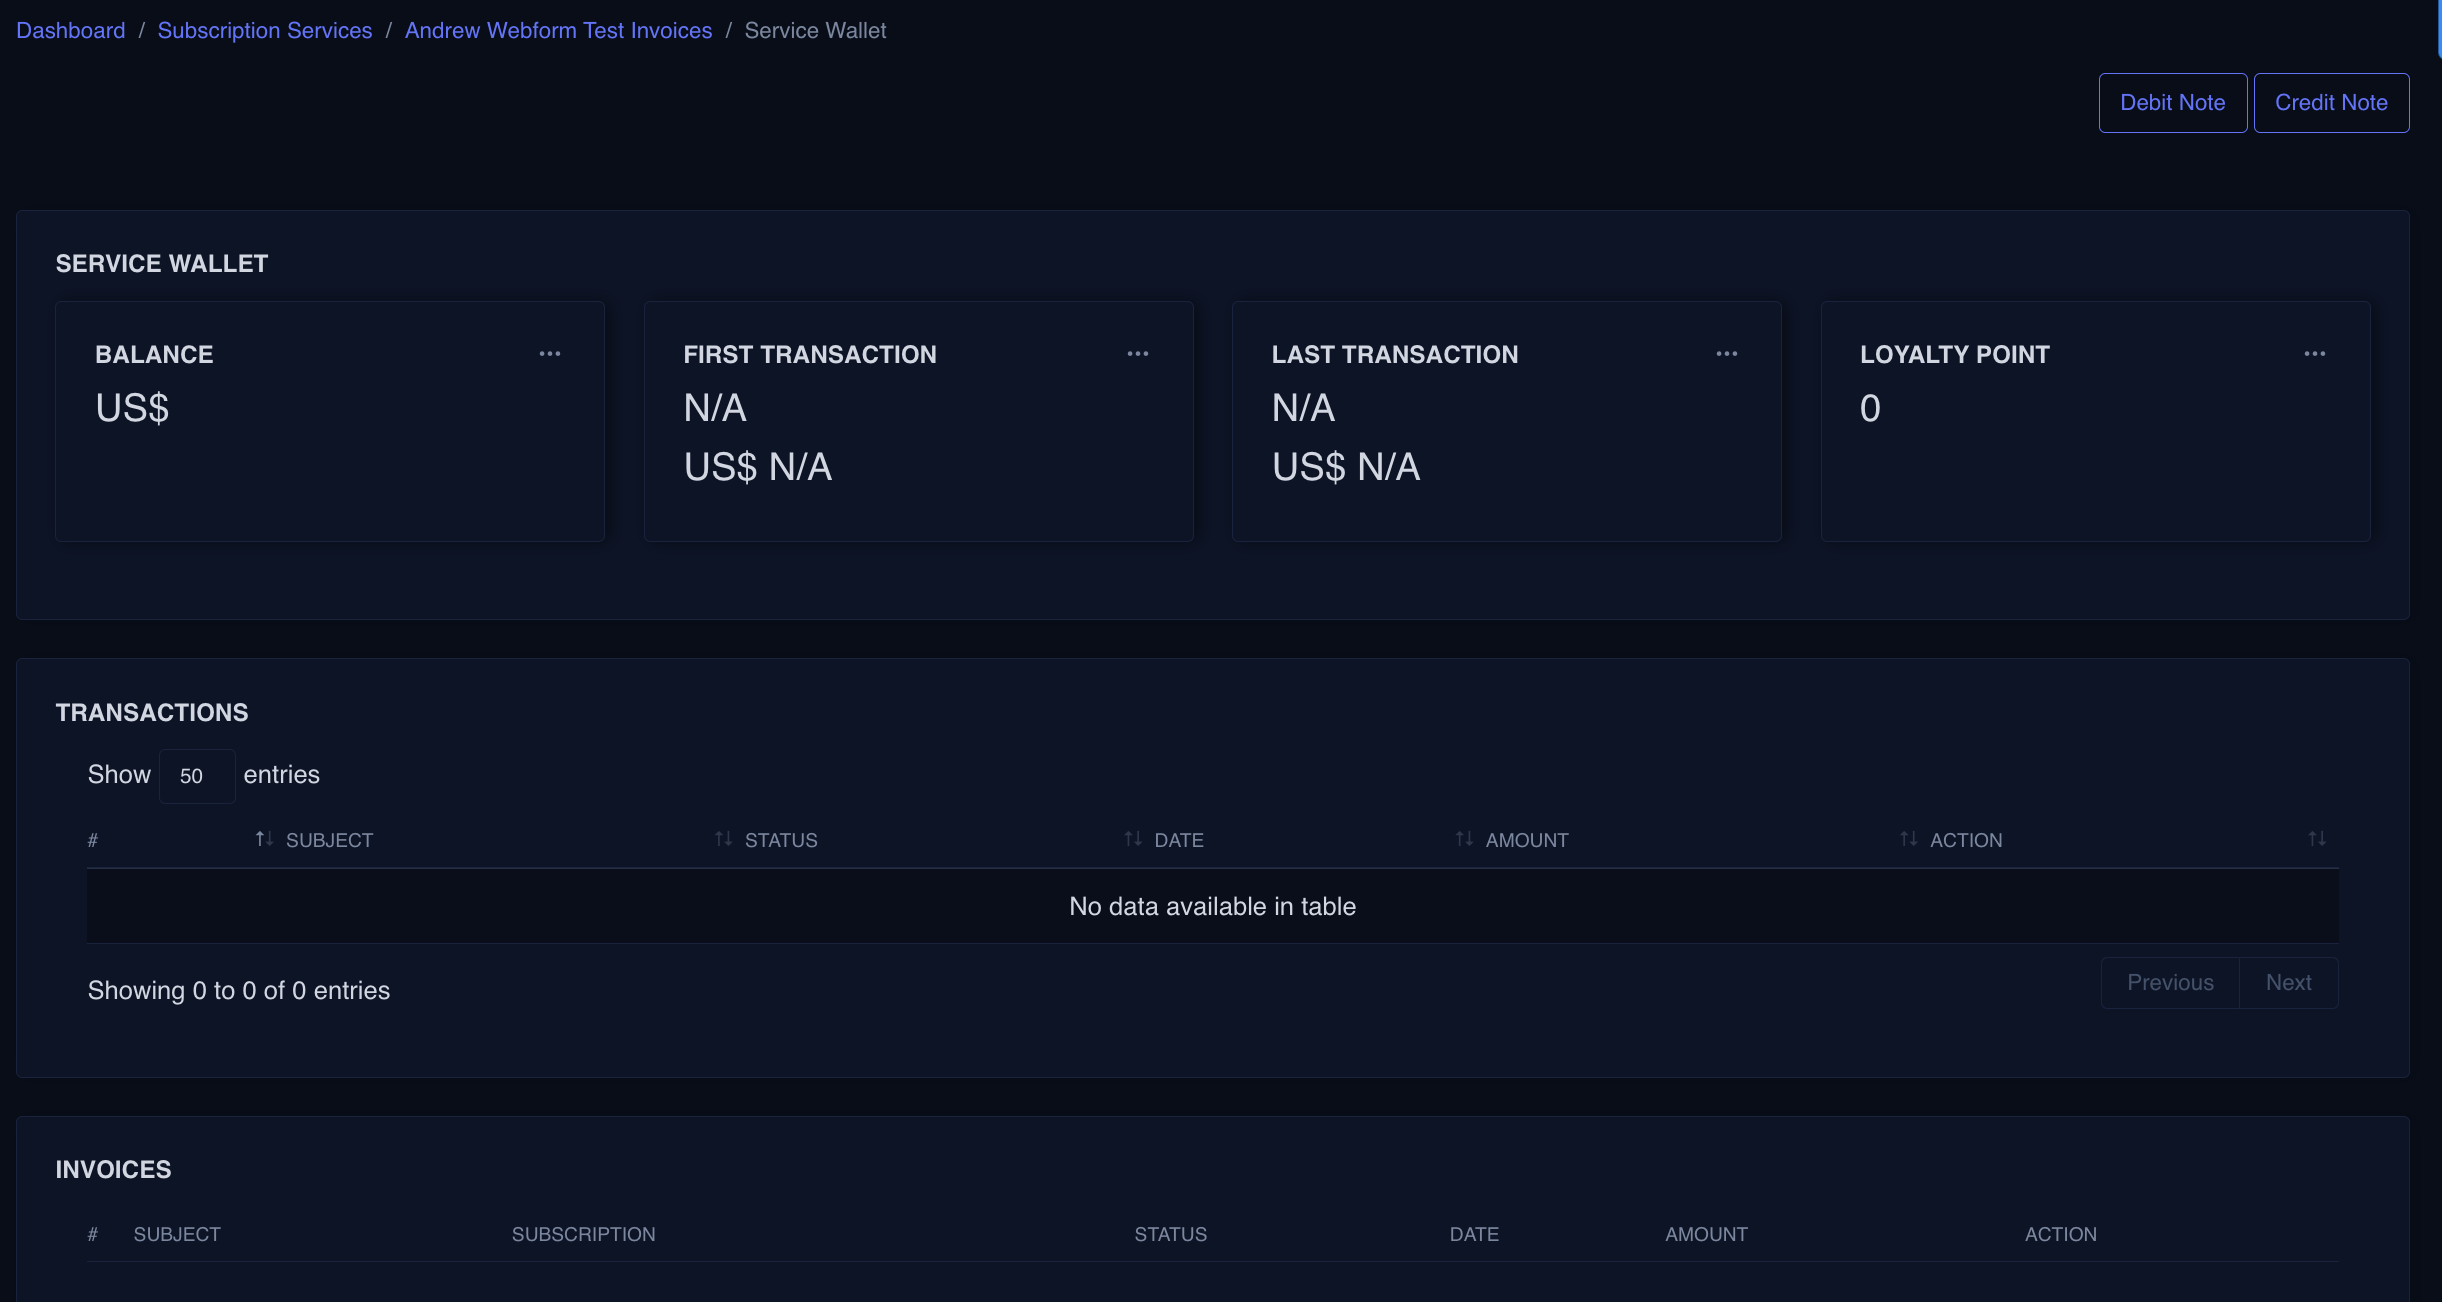Sort transactions by Subject column
Viewport: 2442px width, 1302px height.
tap(329, 840)
